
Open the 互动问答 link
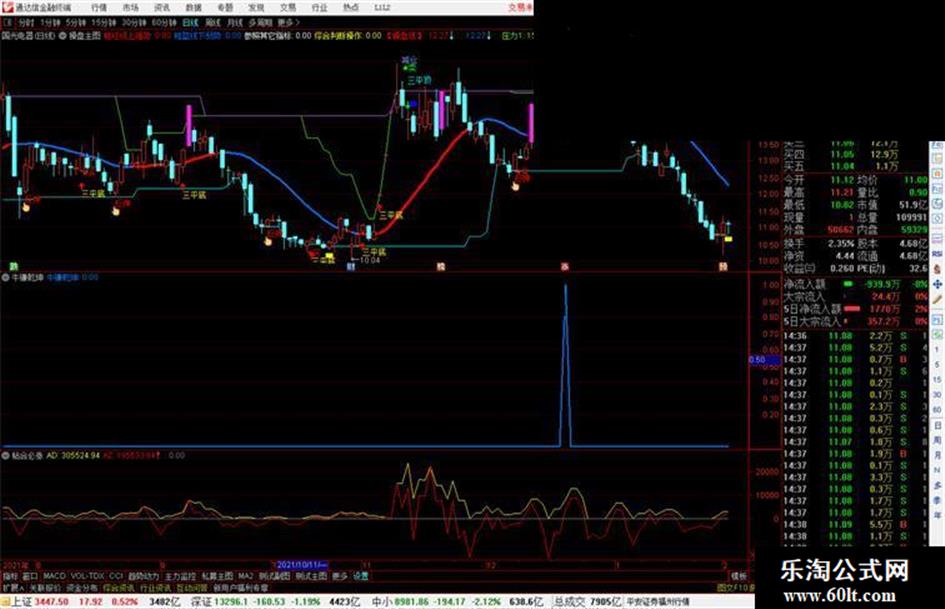[192, 587]
